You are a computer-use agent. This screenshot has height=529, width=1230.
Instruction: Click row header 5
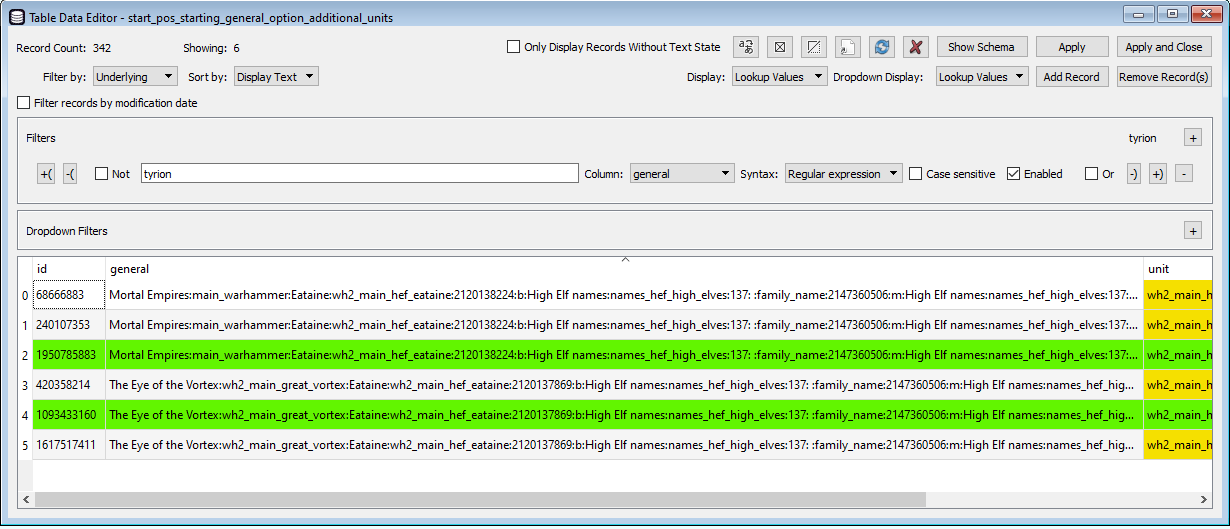point(25,444)
